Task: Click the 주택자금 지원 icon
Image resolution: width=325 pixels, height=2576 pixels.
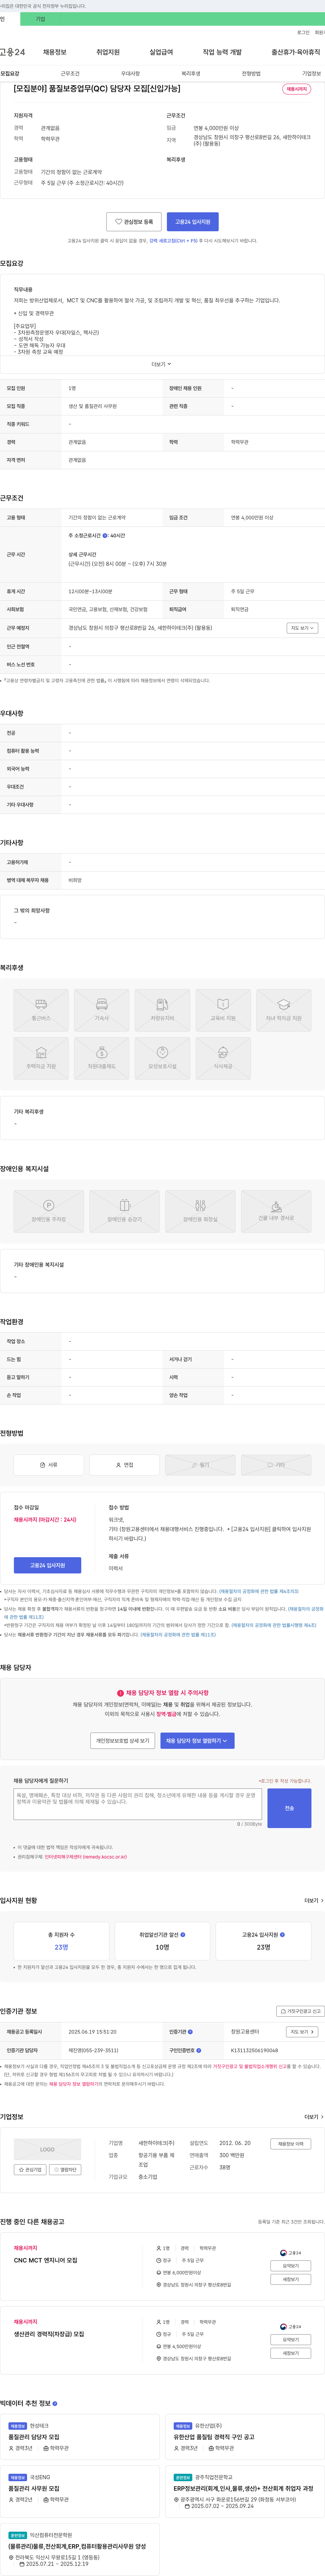Action: pos(41,1058)
